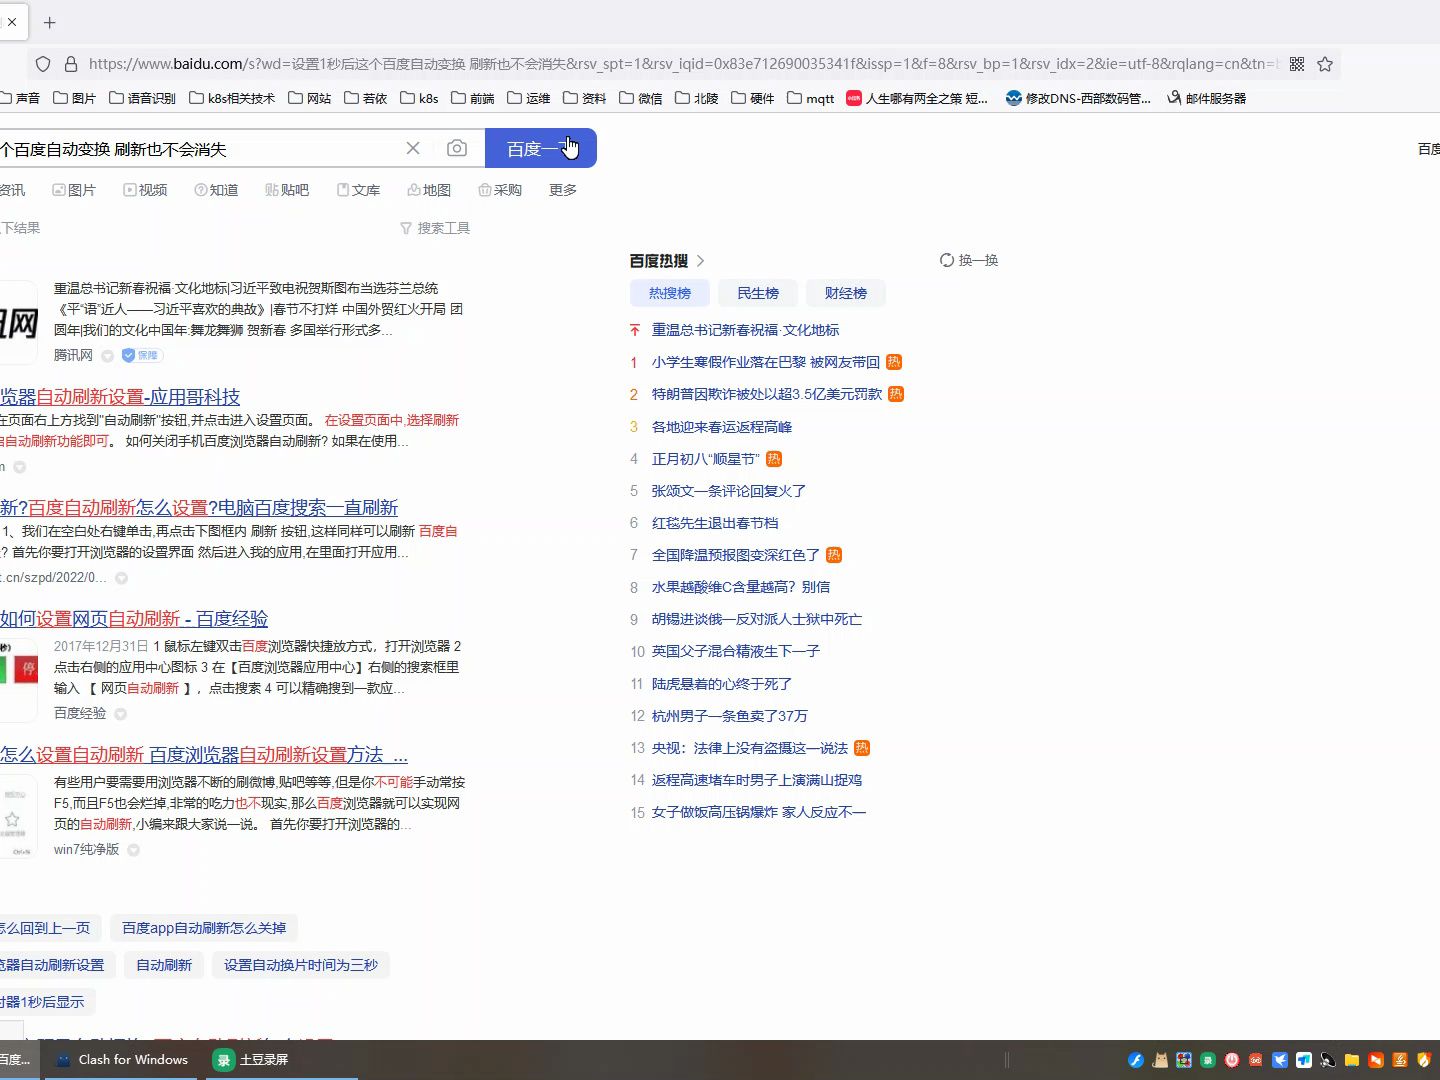Click the browser address bar URL
The height and width of the screenshot is (1080, 1440).
683,64
